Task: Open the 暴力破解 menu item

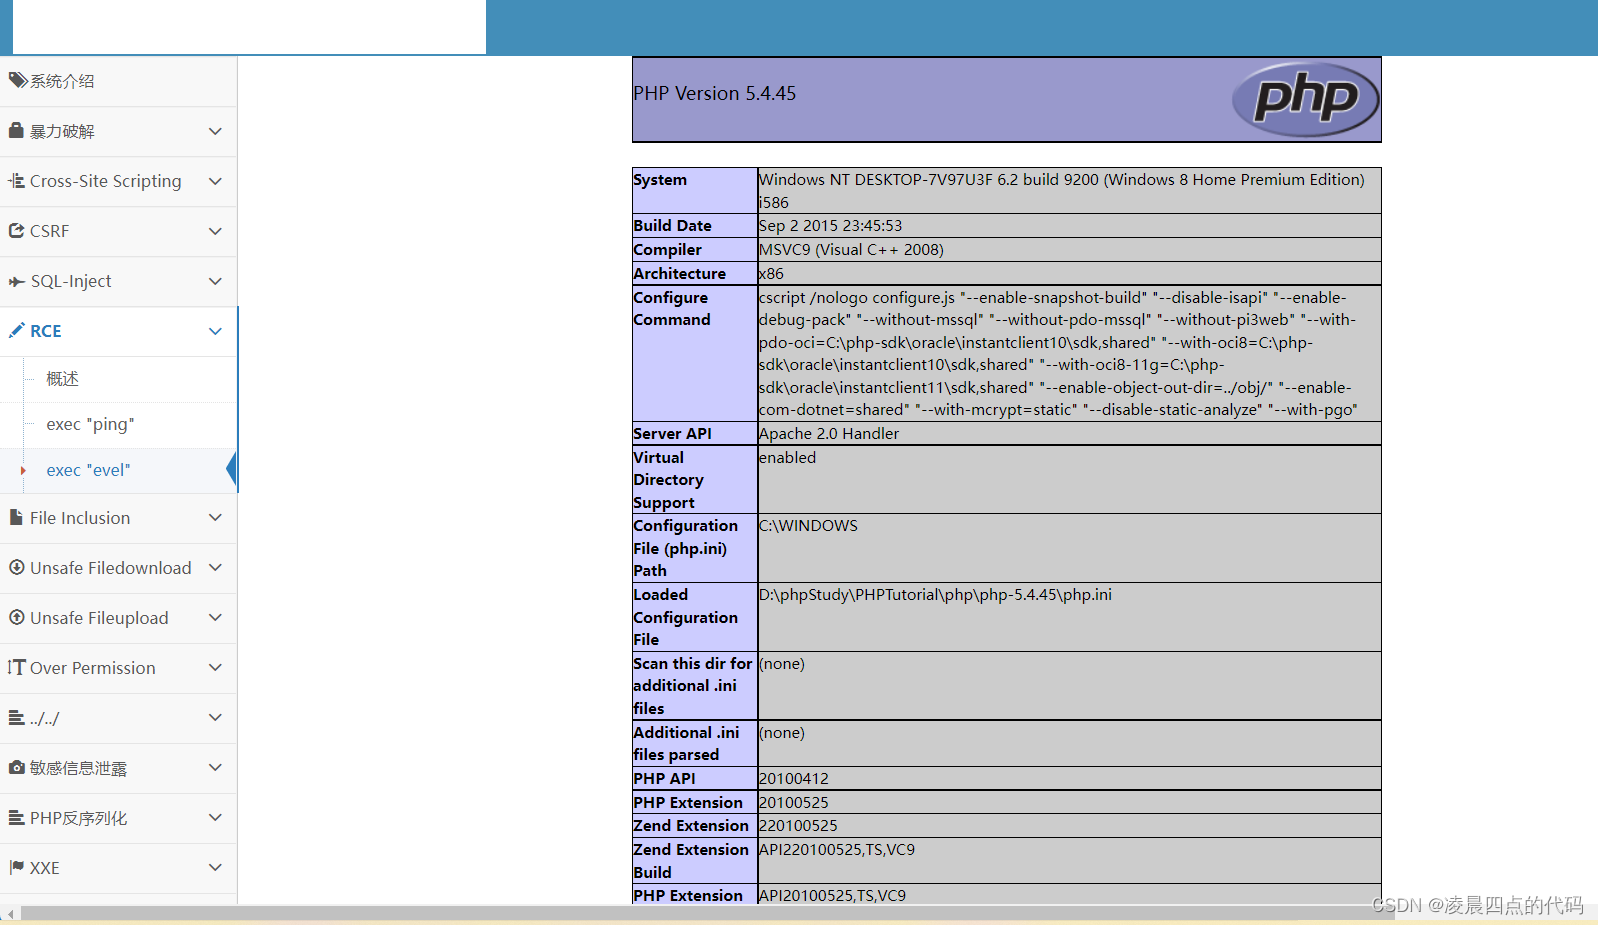Action: (118, 131)
